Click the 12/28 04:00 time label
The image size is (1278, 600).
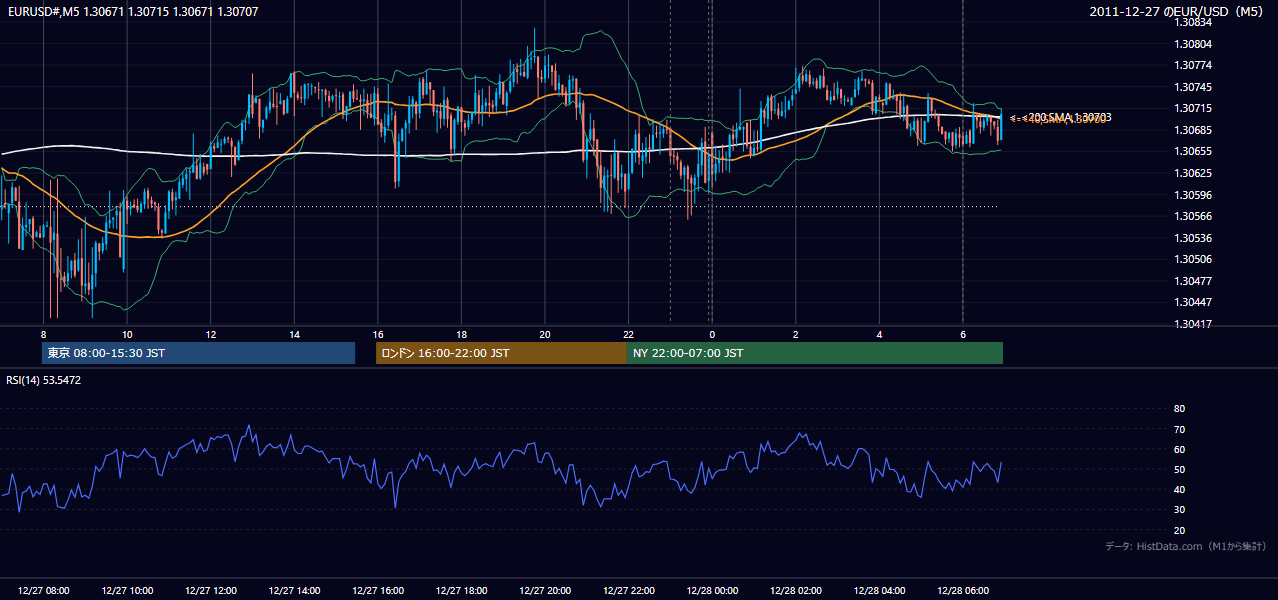coord(879,591)
